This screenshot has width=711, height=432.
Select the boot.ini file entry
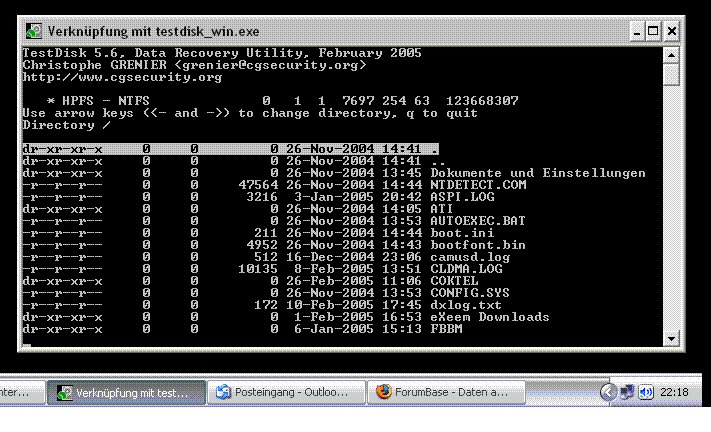[258, 233]
